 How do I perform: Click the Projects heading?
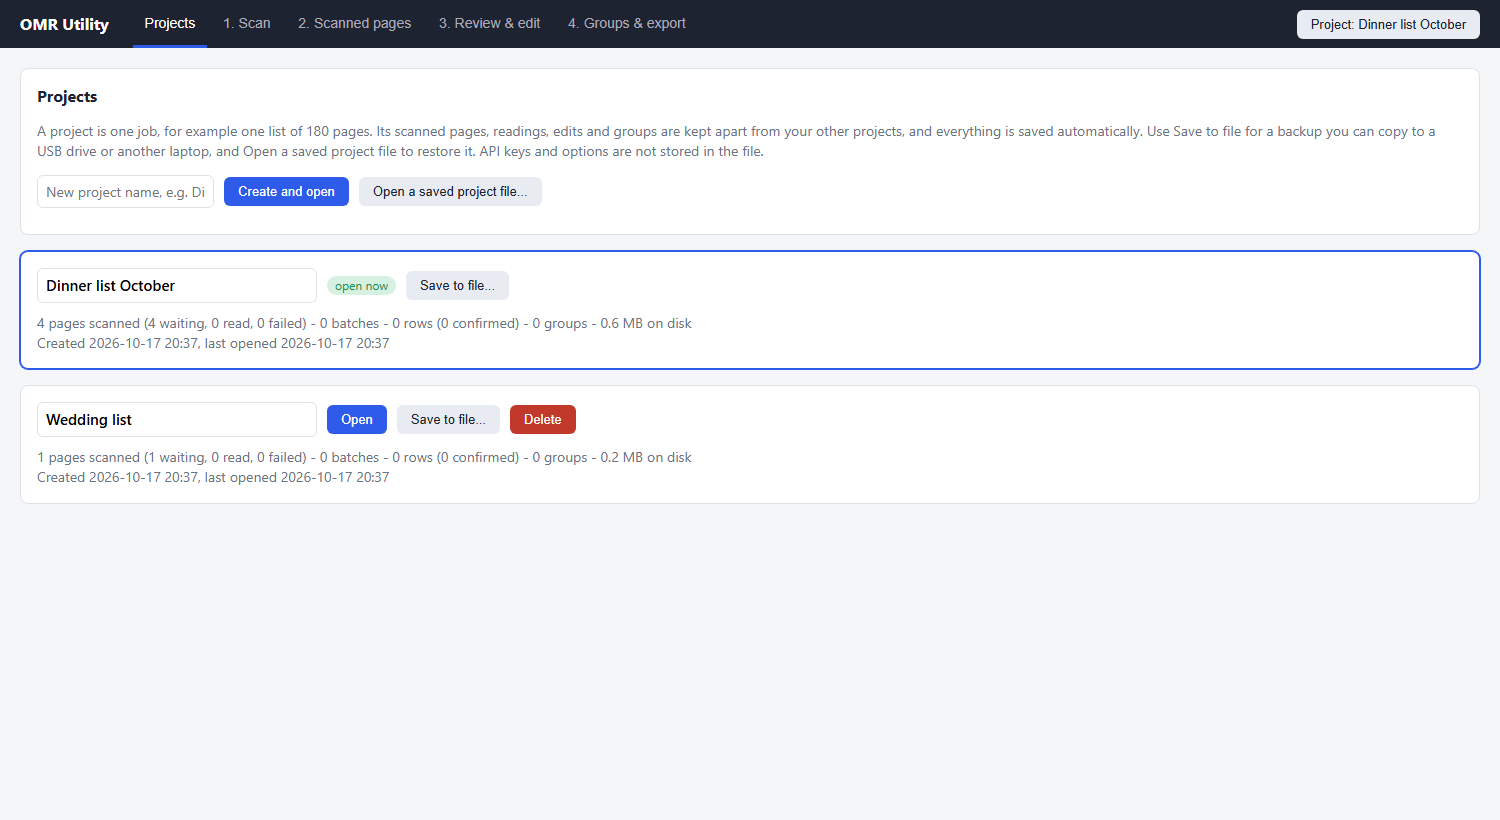click(67, 97)
